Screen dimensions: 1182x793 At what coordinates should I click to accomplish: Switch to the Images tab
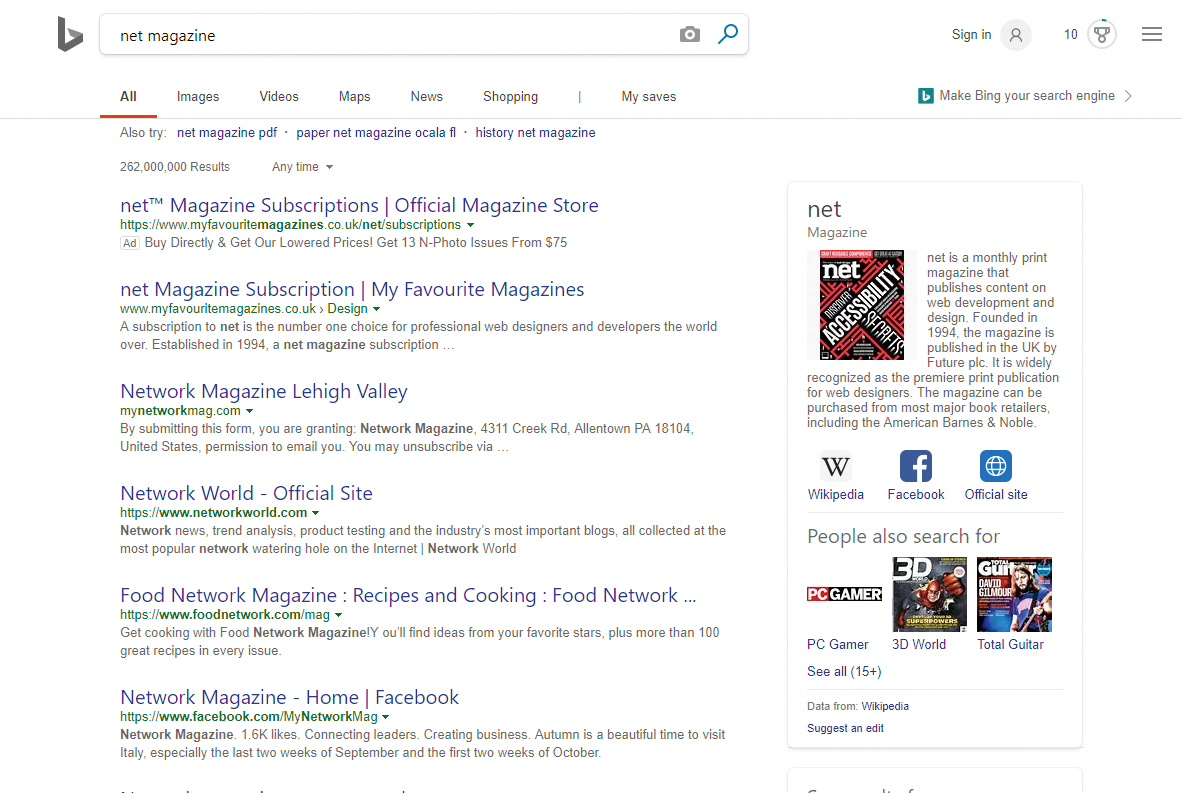[x=198, y=97]
